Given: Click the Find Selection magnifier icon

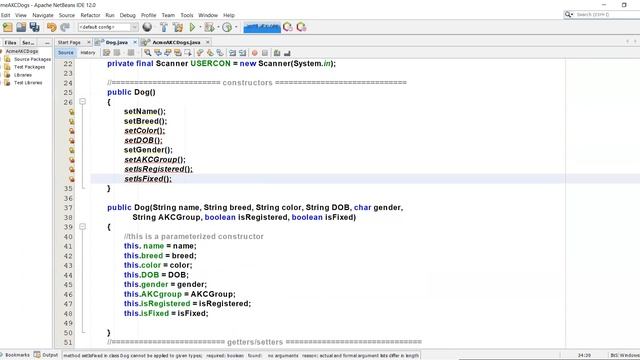Looking at the screenshot, I should pos(147,53).
